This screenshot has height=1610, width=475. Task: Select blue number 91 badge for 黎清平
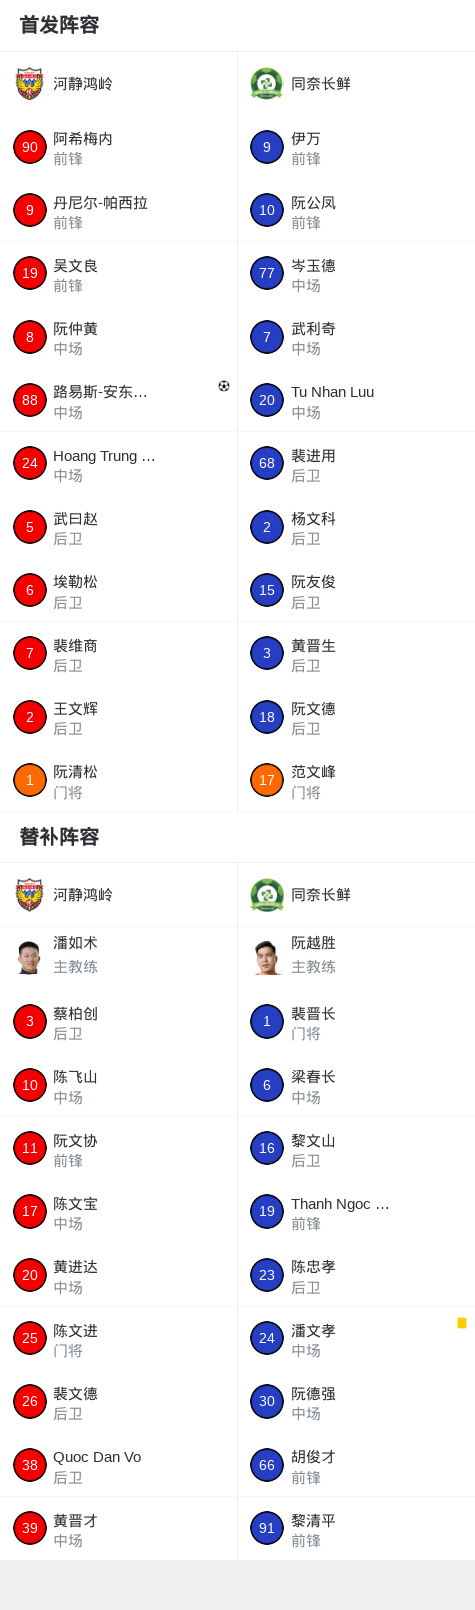click(x=267, y=1528)
